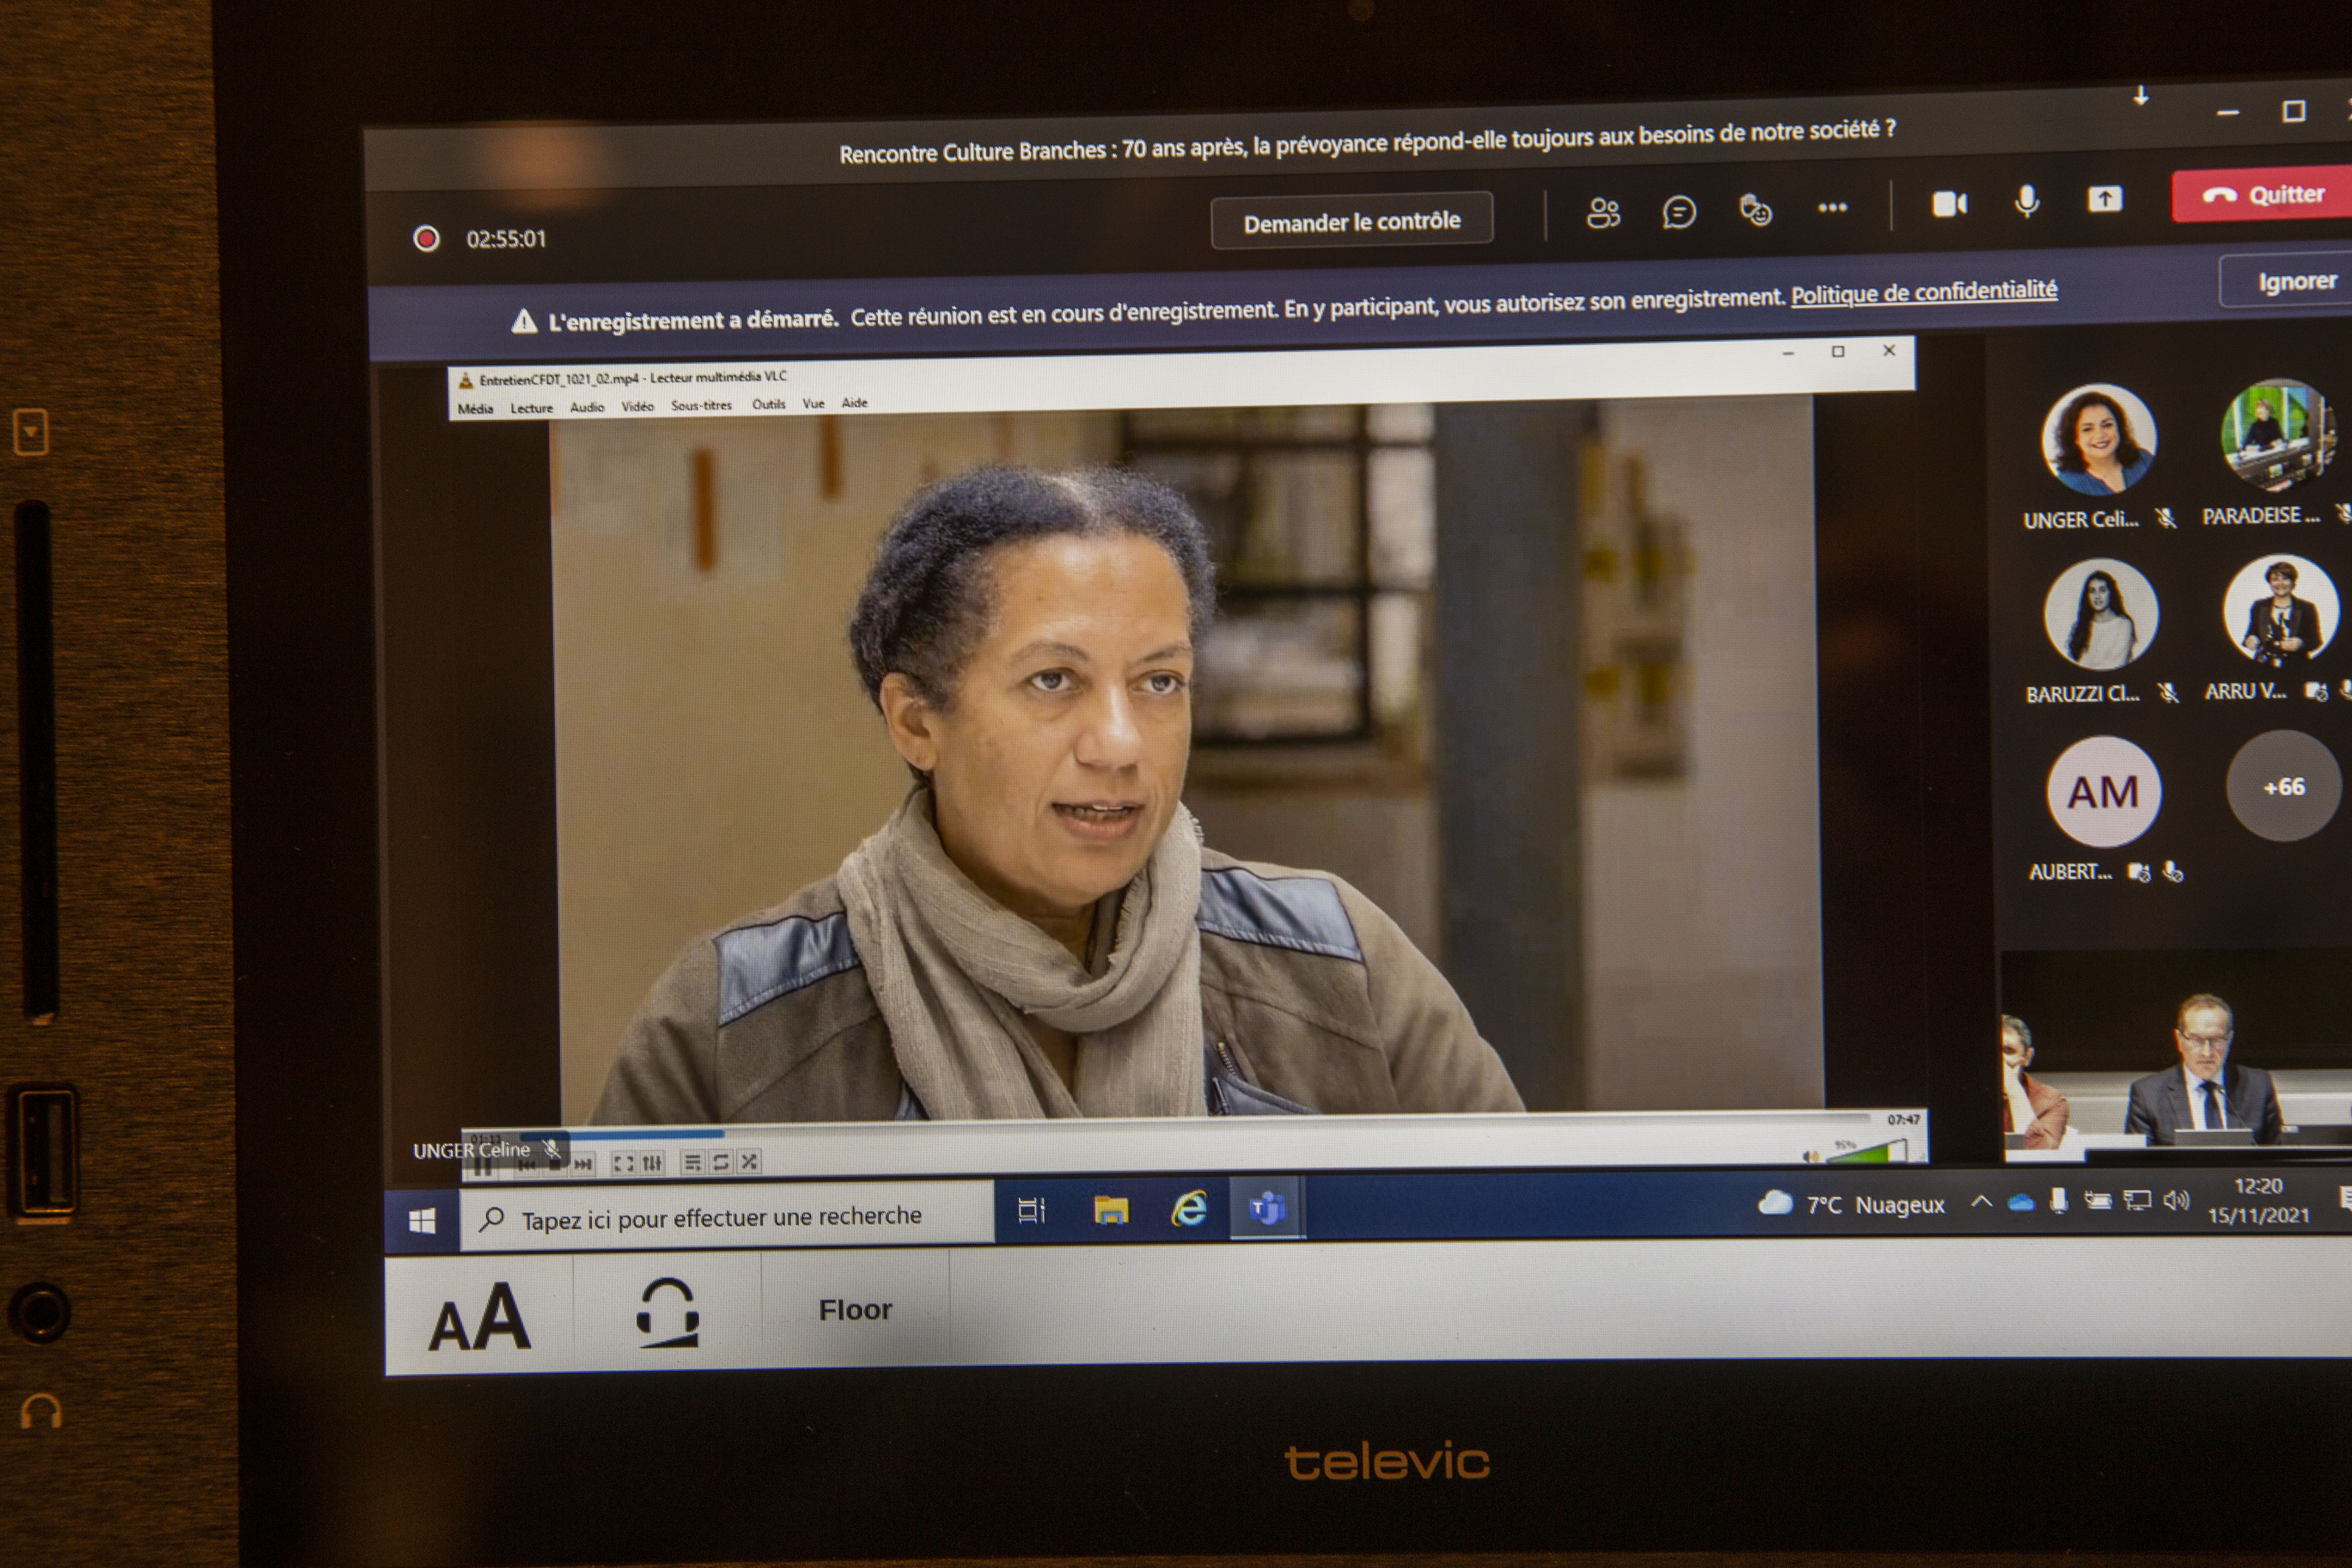Viewport: 2352px width, 1568px height.
Task: Open VLC extended settings equalizer icon
Action: tap(652, 1163)
